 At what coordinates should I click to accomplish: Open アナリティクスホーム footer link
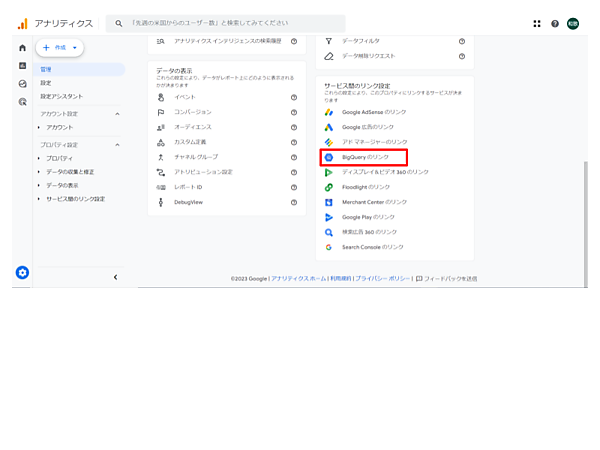tap(298, 279)
